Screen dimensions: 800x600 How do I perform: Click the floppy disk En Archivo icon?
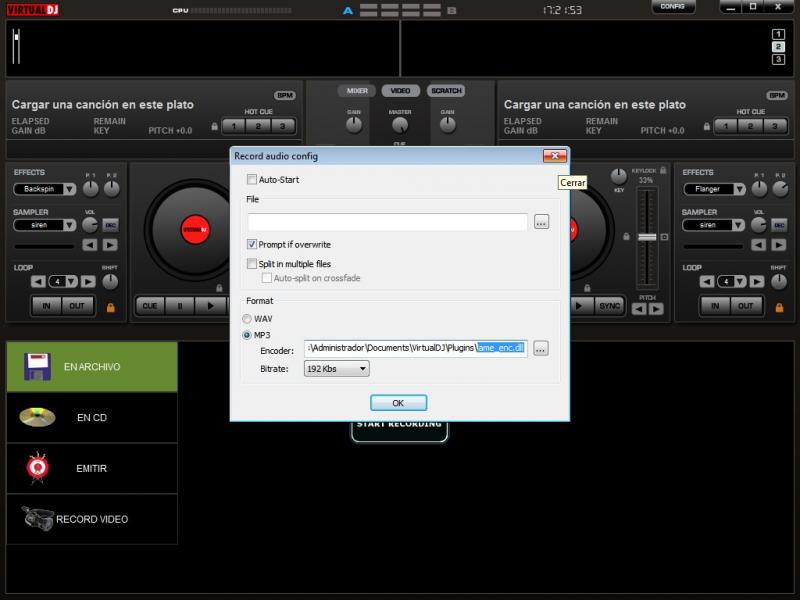click(x=37, y=366)
